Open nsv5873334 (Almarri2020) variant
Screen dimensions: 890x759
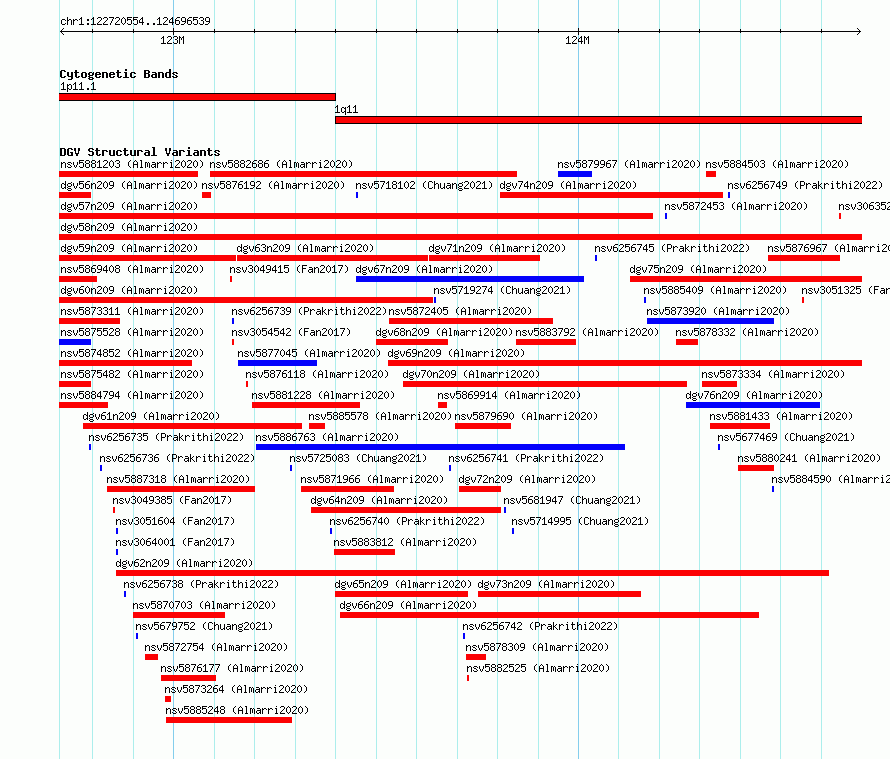click(719, 384)
